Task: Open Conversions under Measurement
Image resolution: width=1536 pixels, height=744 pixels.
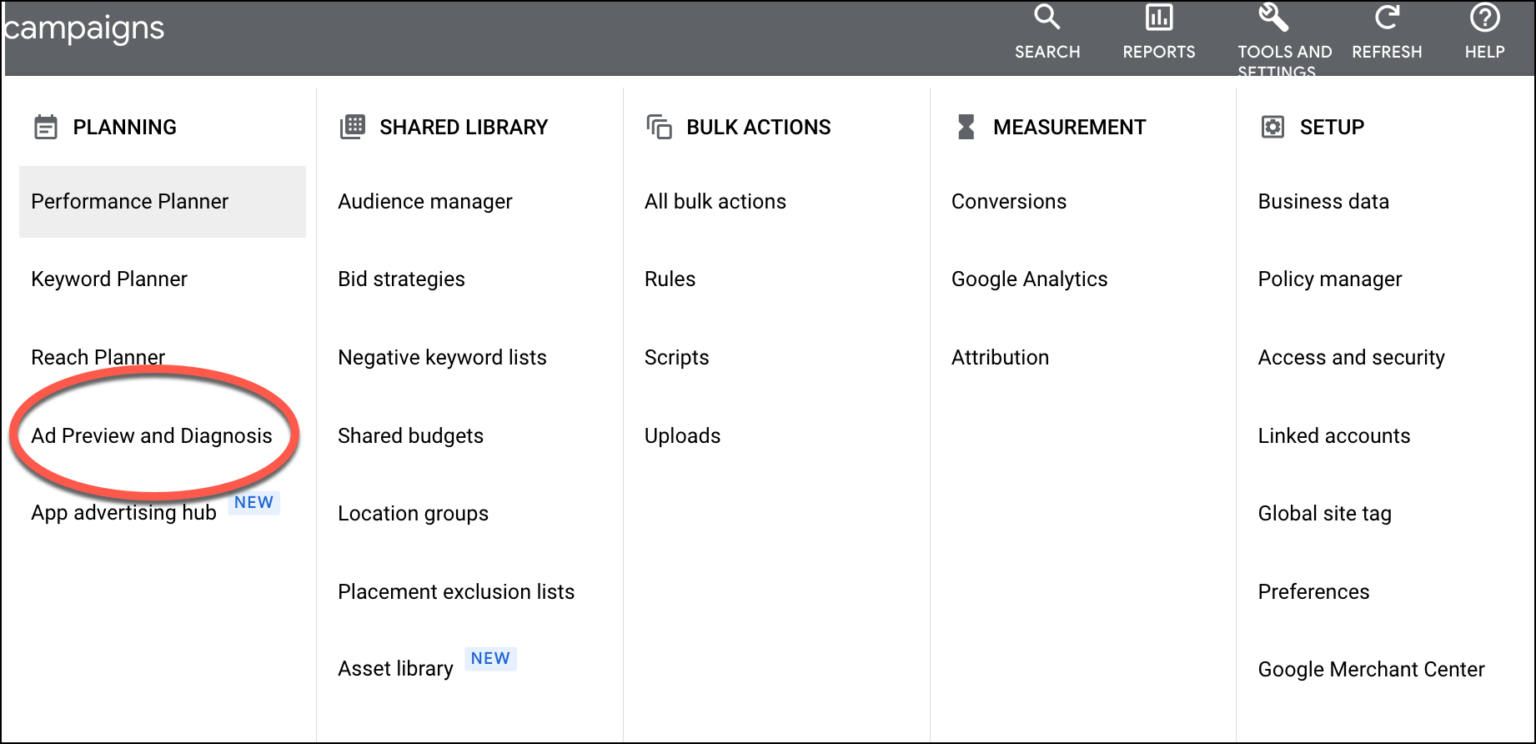Action: (x=1009, y=201)
